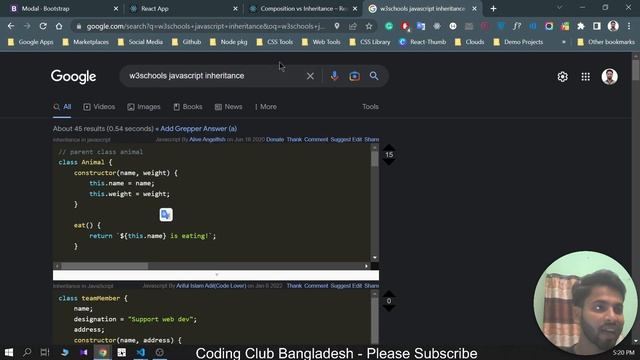Upvote the teamMember class answer
The width and height of the screenshot is (640, 360).
coord(389,293)
